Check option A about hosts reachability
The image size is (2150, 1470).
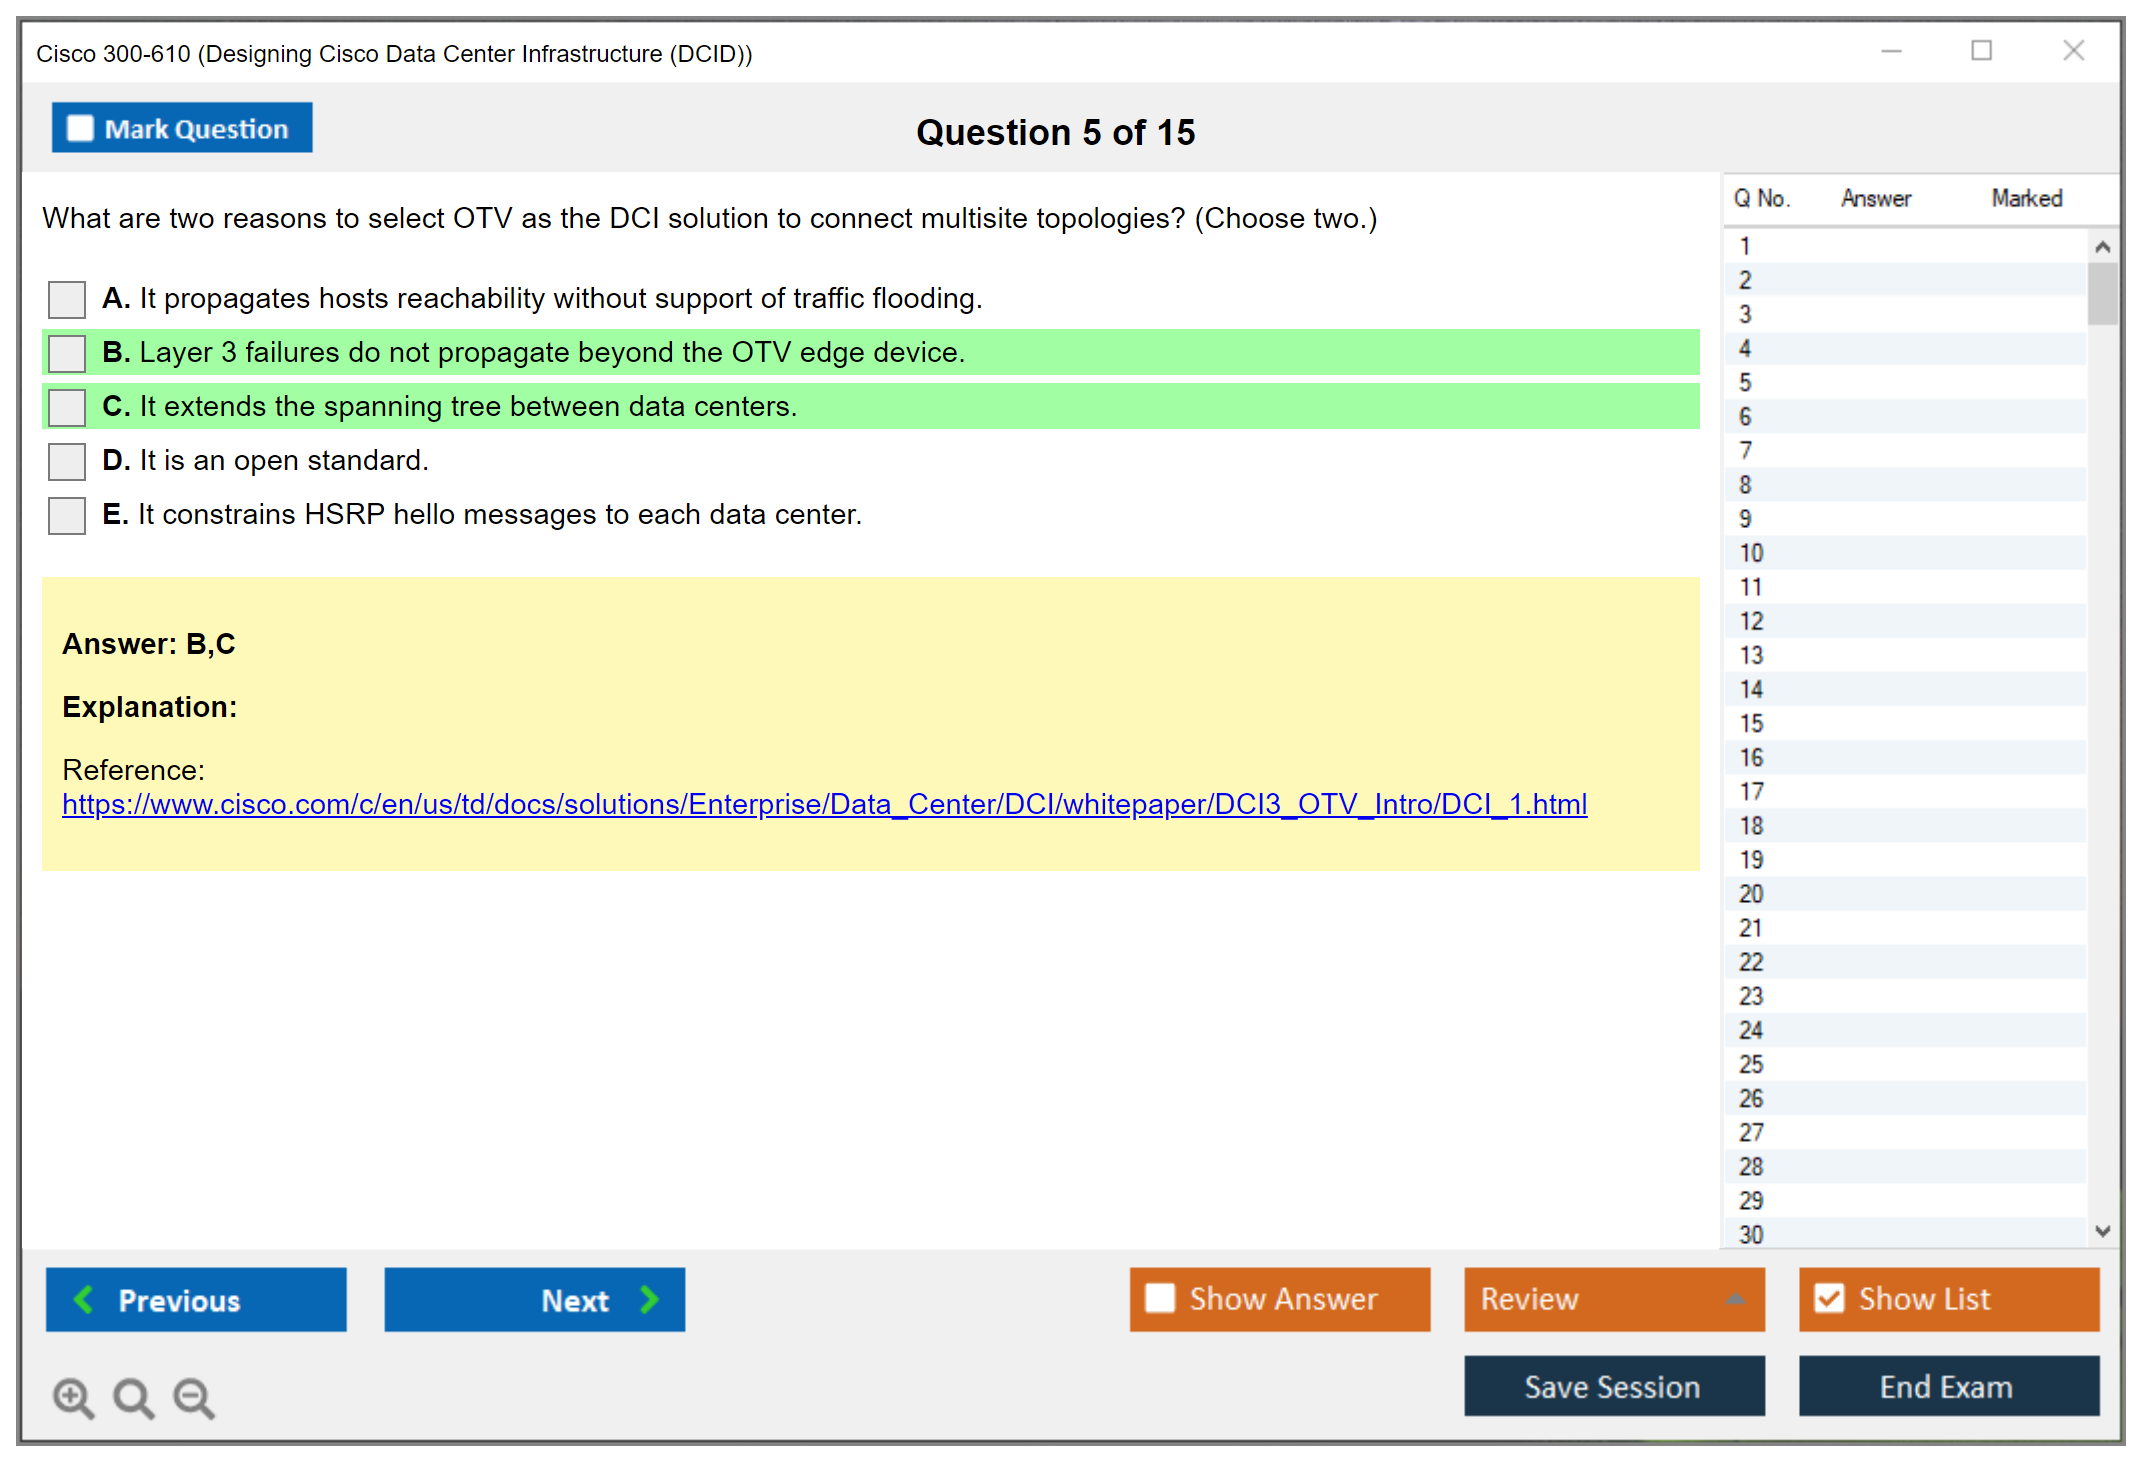(x=67, y=299)
